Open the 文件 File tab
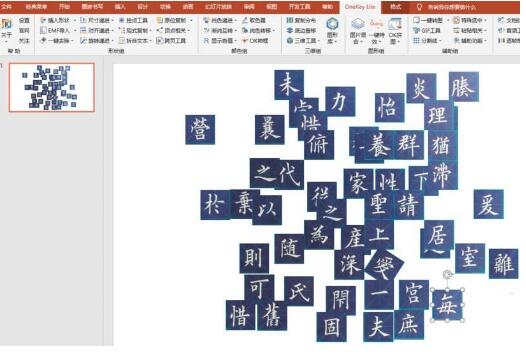526x361 pixels. pos(7,6)
